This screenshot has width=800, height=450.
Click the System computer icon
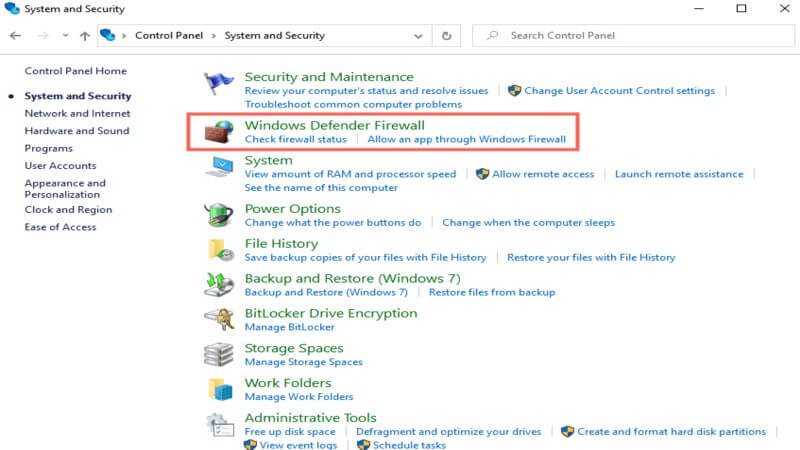219,167
